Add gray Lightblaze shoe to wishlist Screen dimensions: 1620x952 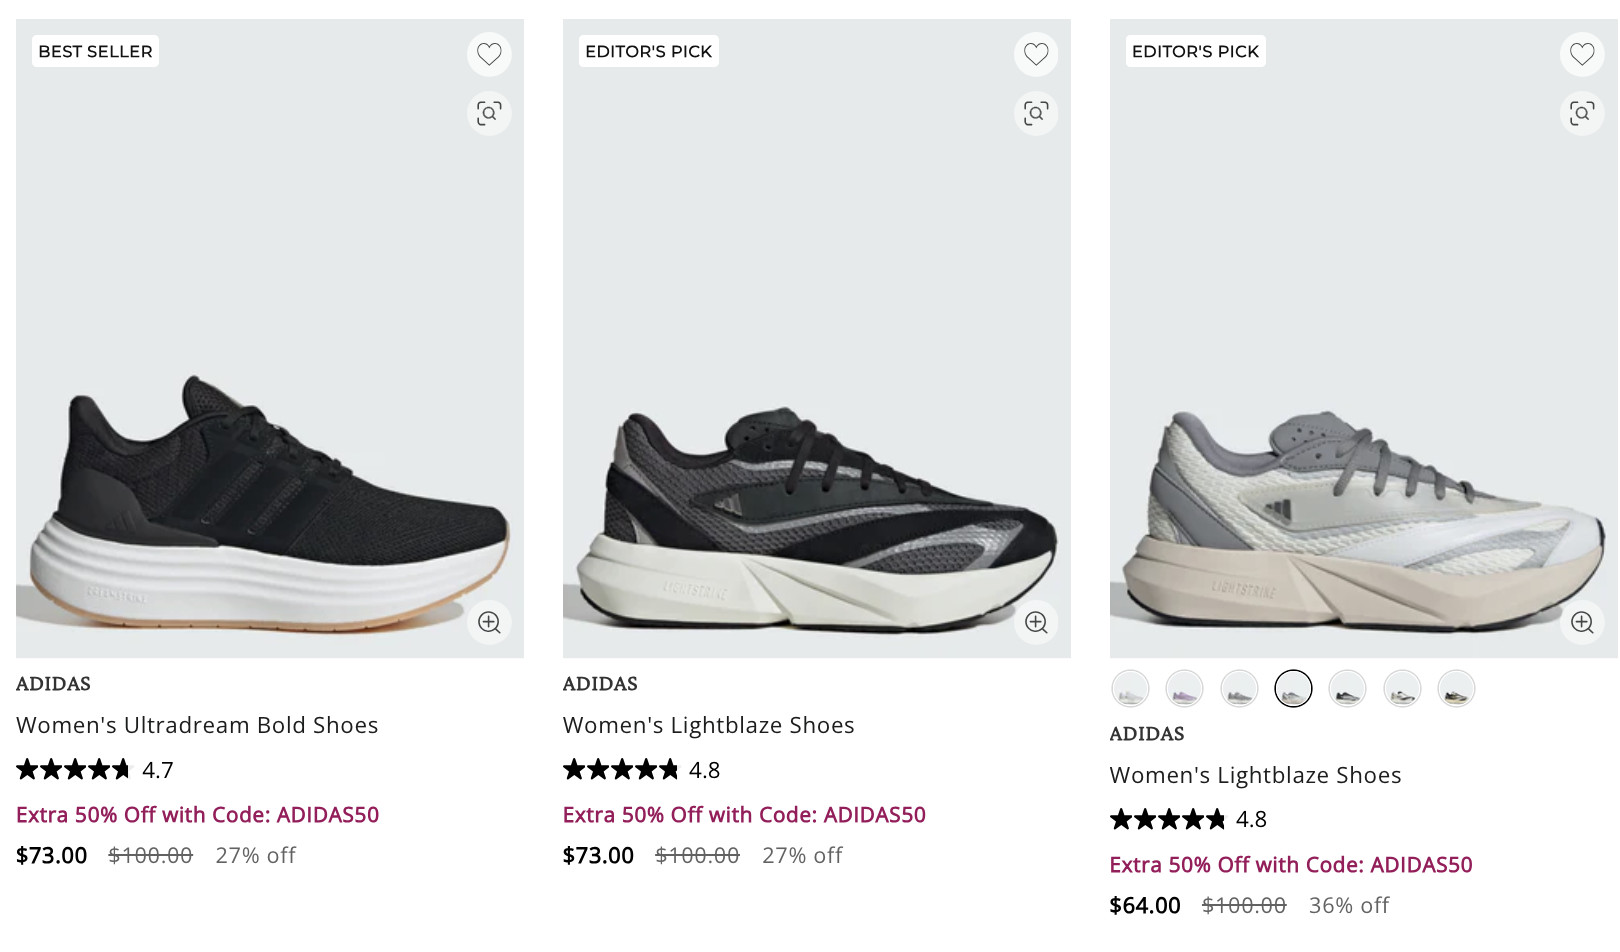click(x=1582, y=54)
